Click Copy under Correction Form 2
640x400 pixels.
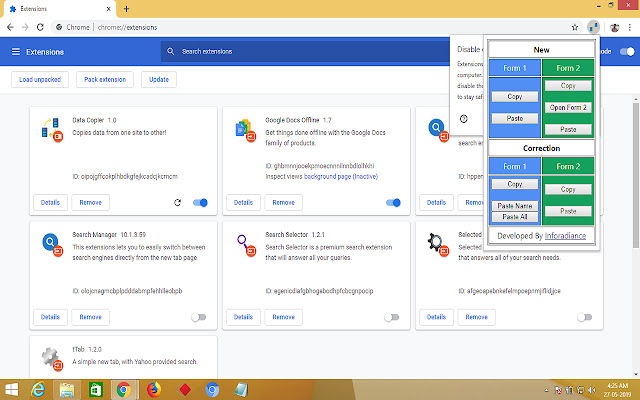568,189
